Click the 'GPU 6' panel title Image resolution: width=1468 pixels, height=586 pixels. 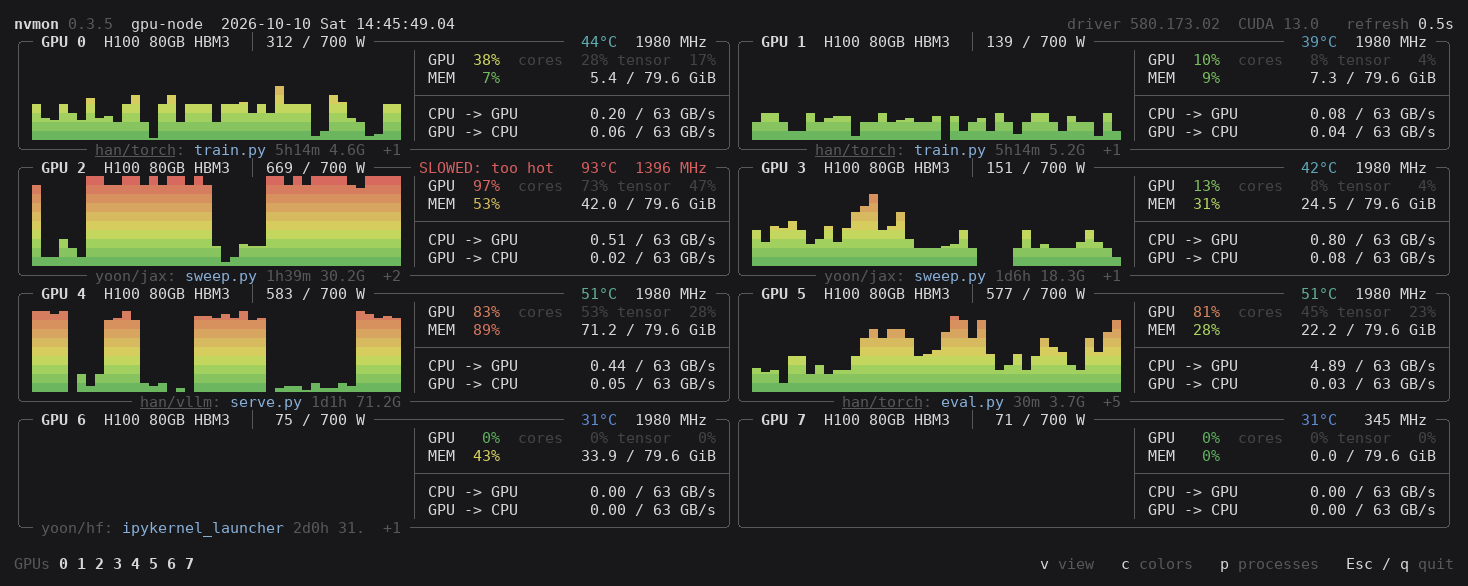(x=64, y=420)
